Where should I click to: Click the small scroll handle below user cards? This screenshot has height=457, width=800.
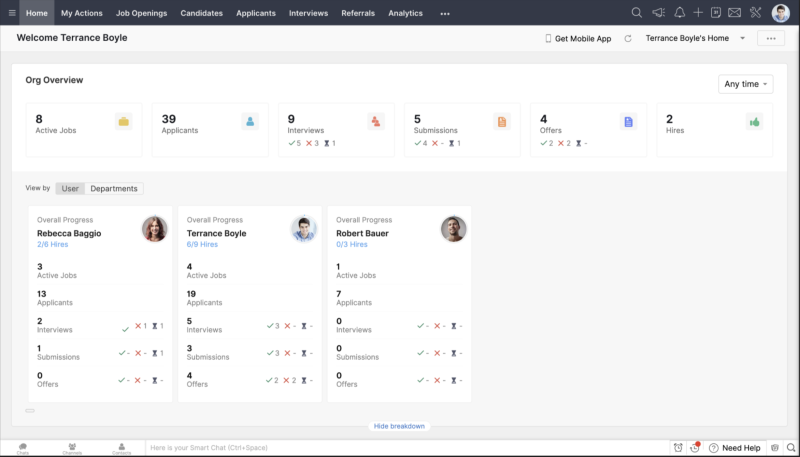click(30, 411)
